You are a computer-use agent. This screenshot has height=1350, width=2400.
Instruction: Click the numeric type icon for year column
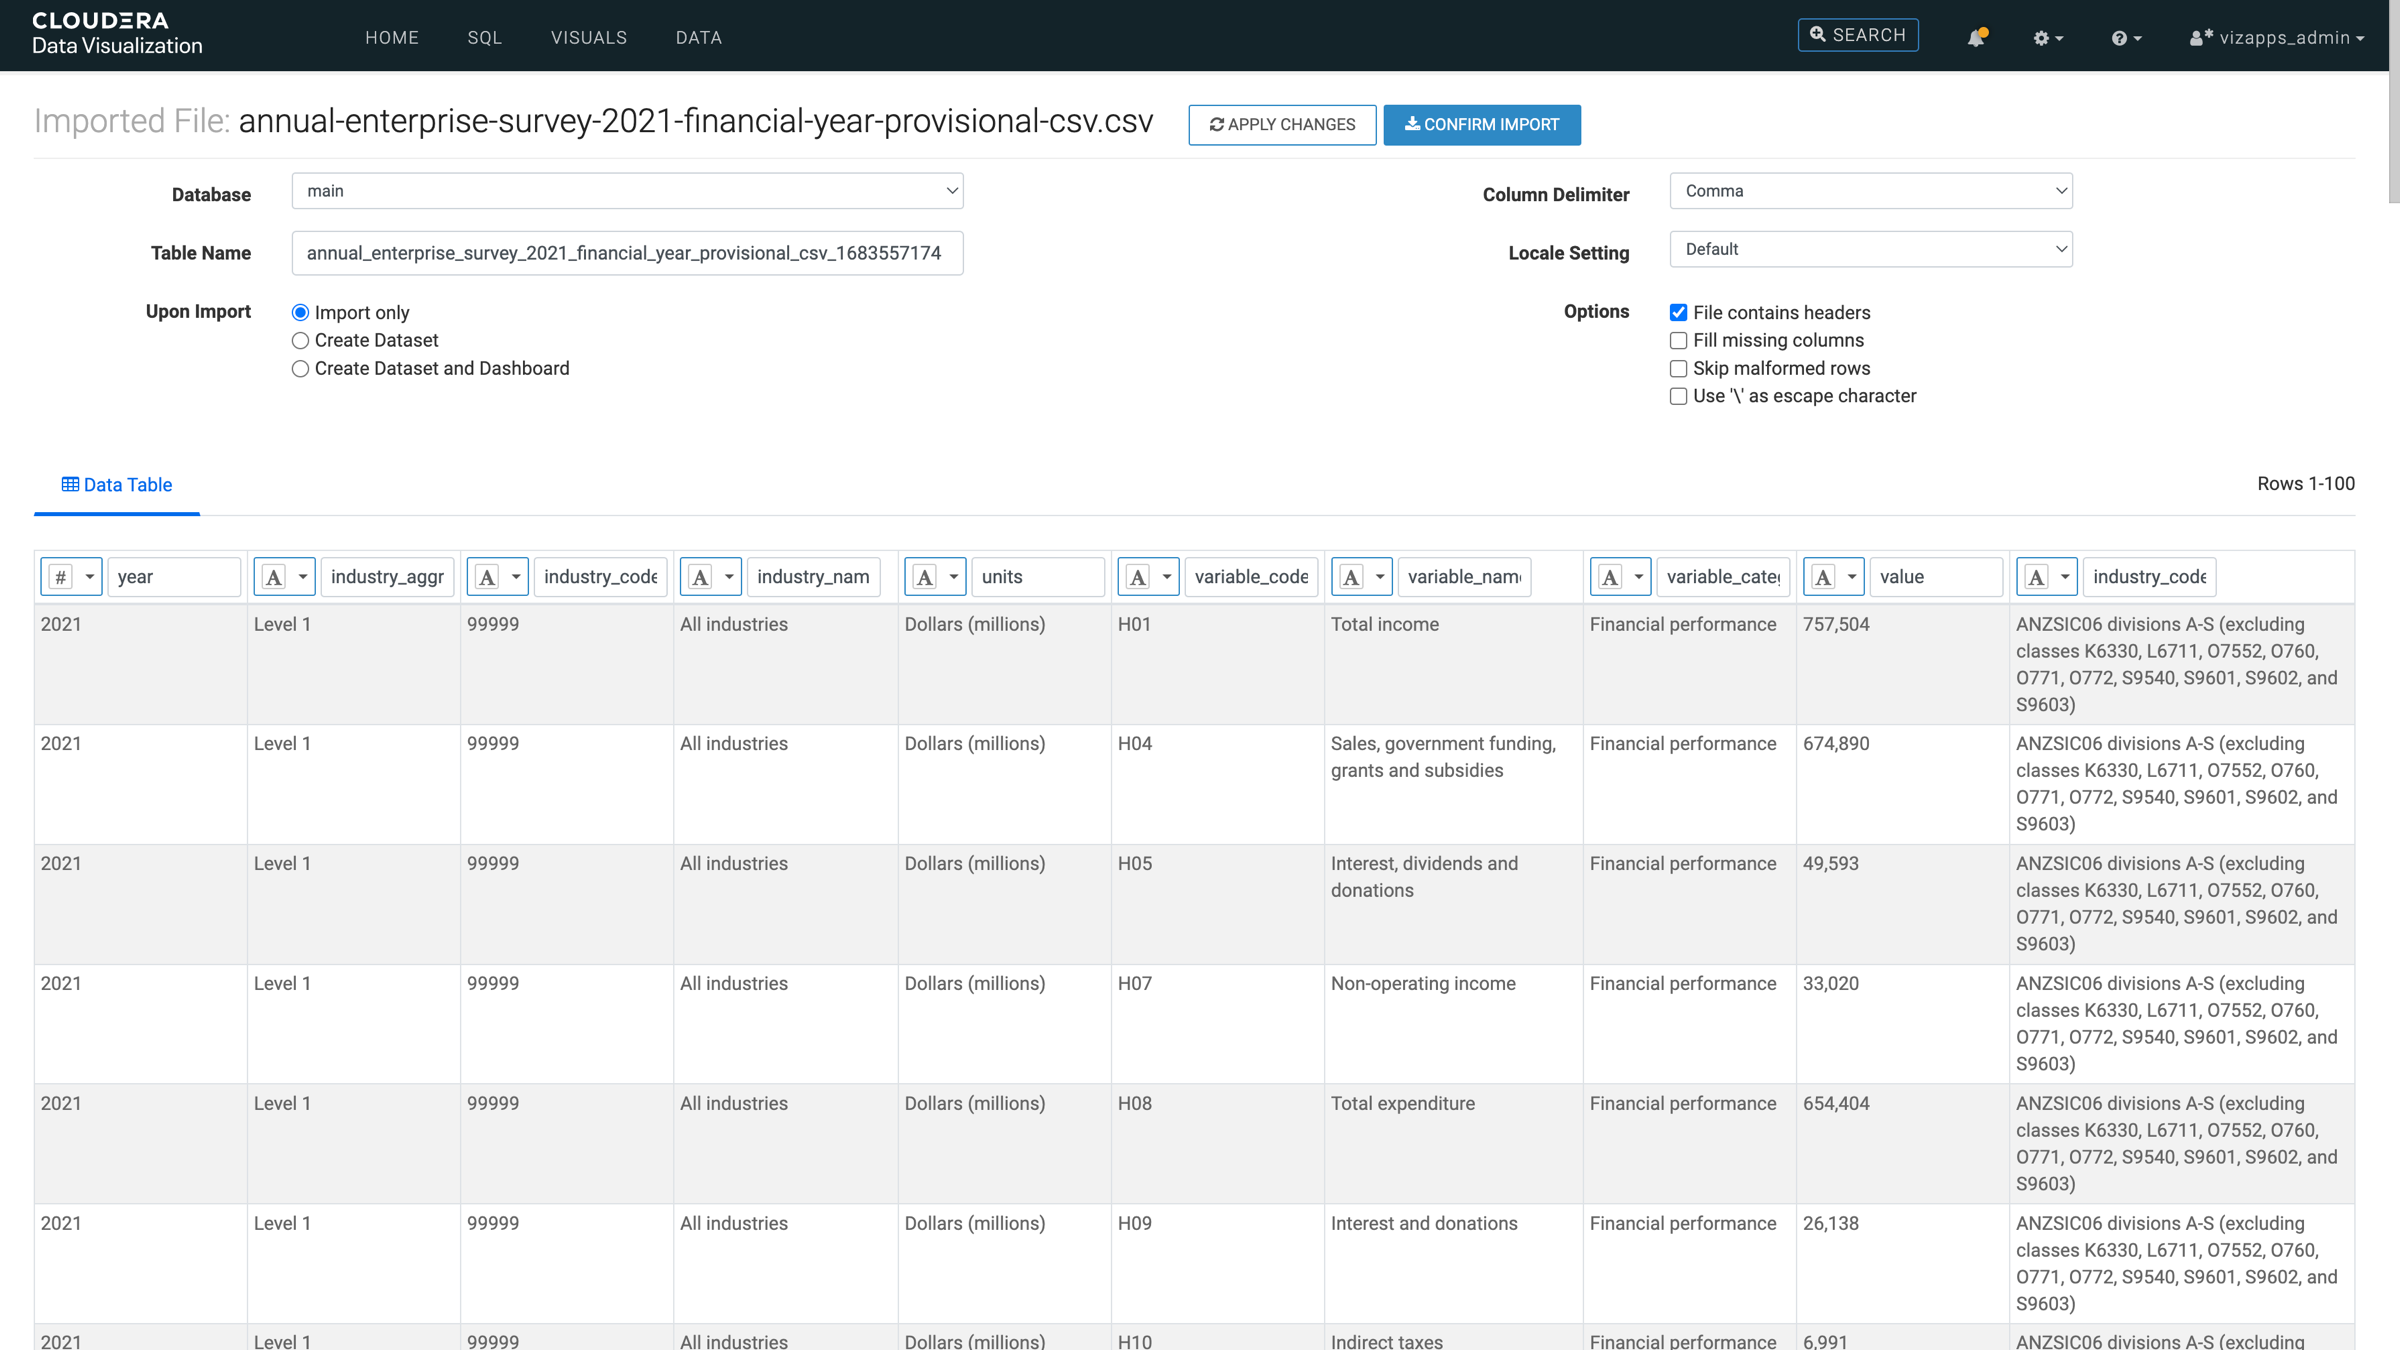point(61,577)
